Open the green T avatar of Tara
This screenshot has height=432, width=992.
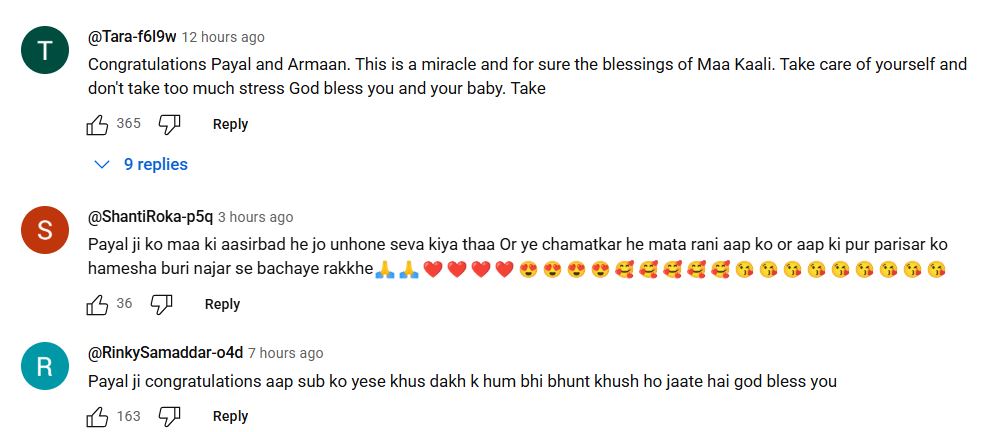(44, 50)
